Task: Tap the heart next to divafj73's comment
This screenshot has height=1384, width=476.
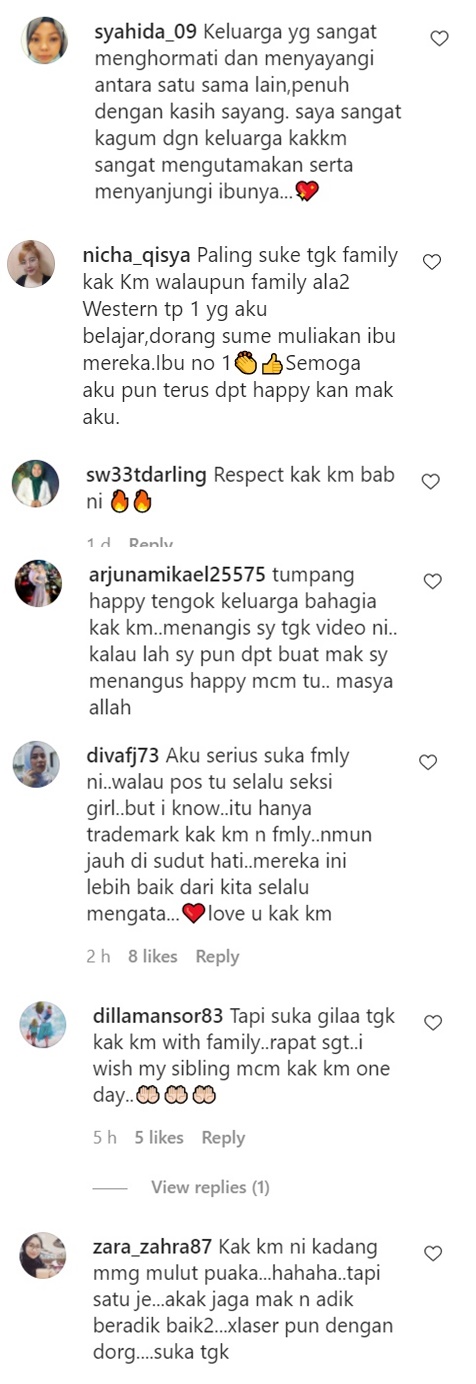Action: tap(428, 762)
